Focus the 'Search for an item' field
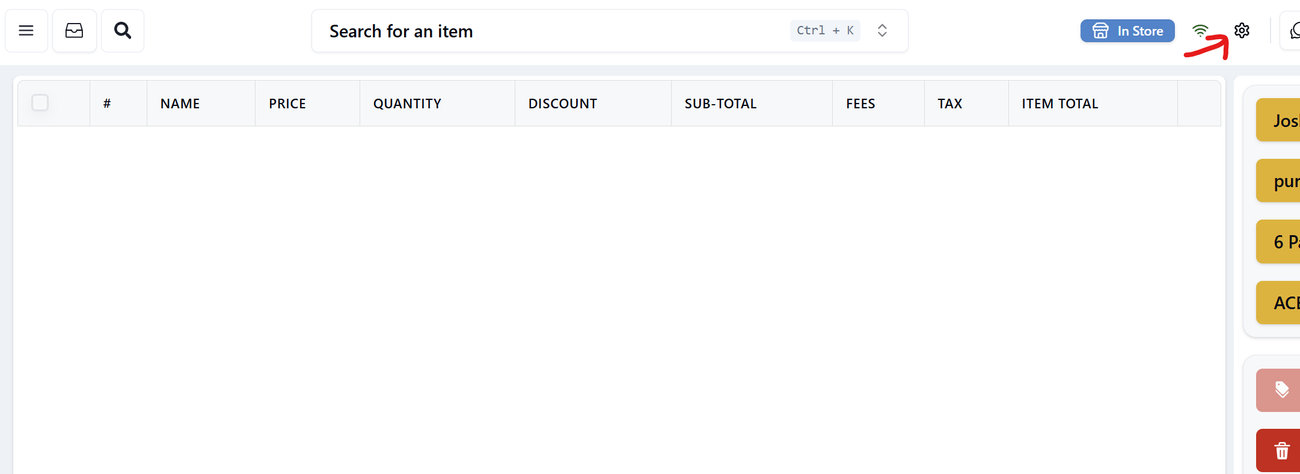This screenshot has width=1300, height=474. click(x=550, y=31)
